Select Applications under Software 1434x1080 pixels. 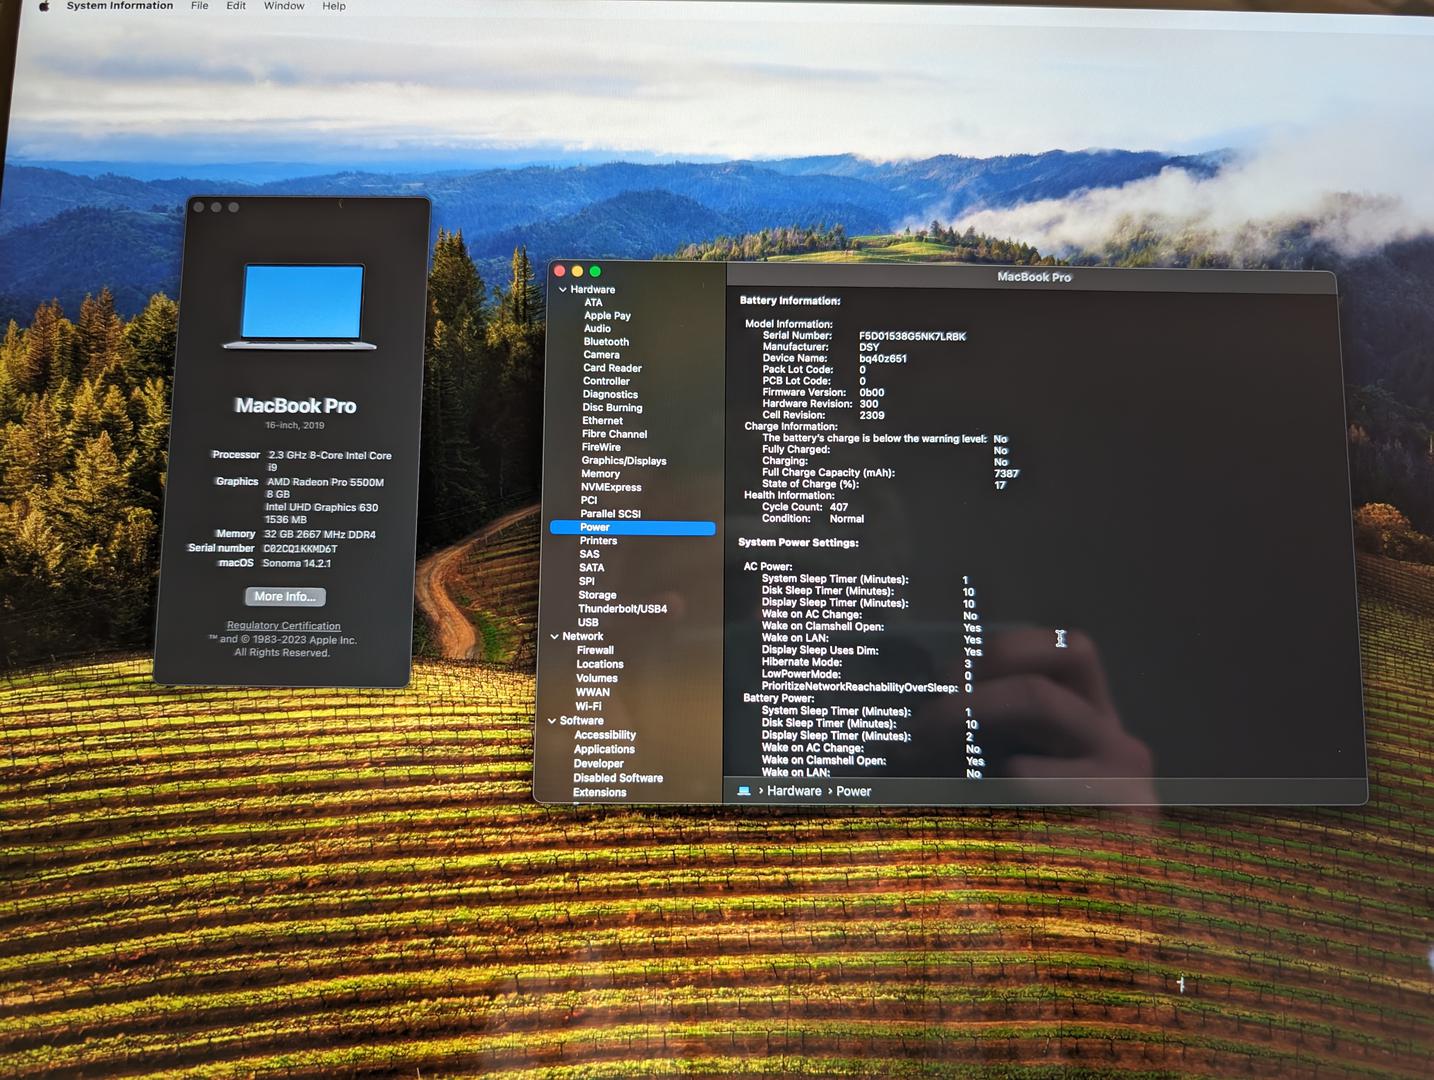(604, 750)
